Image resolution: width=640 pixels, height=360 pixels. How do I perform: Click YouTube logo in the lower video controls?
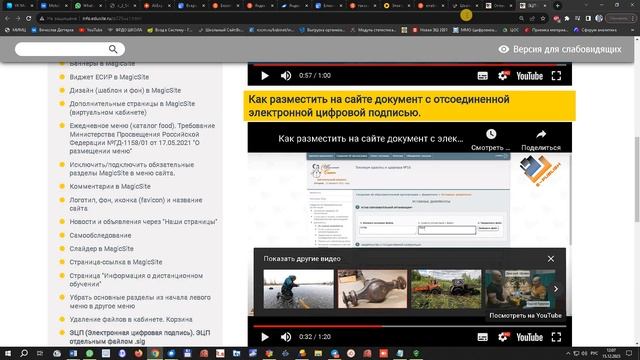click(529, 337)
